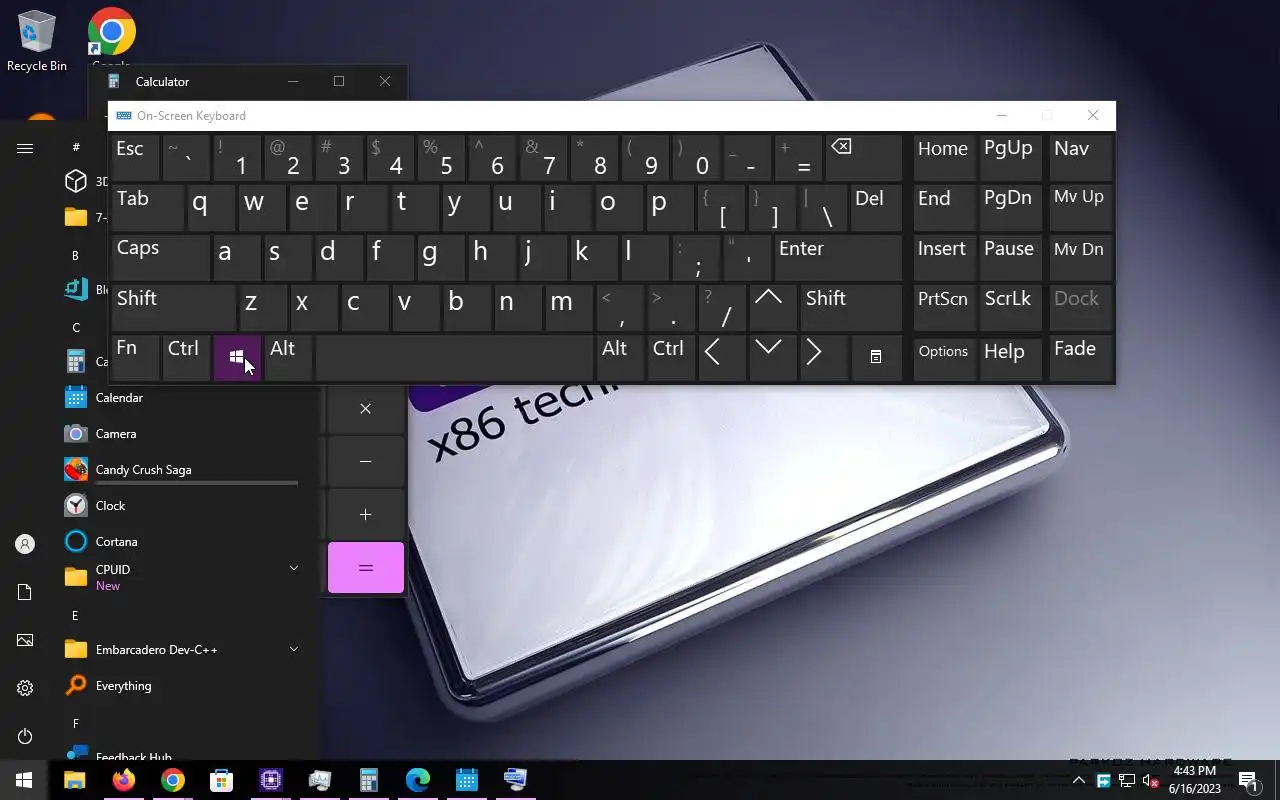Toggle the Fn key on the keyboard
The image size is (1280, 800).
point(135,357)
